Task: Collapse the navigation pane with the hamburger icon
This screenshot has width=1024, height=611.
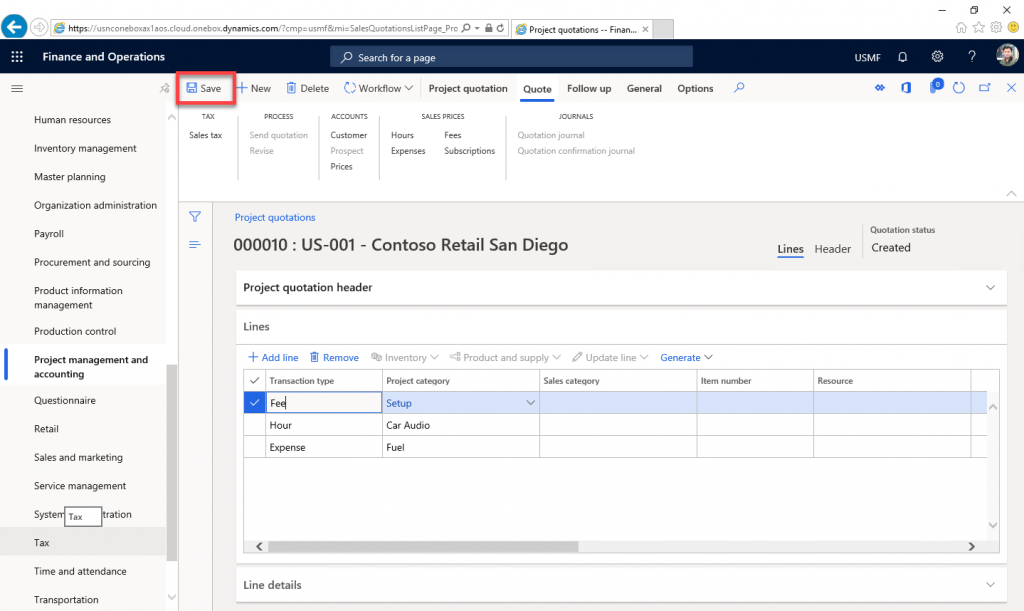Action: (x=16, y=88)
